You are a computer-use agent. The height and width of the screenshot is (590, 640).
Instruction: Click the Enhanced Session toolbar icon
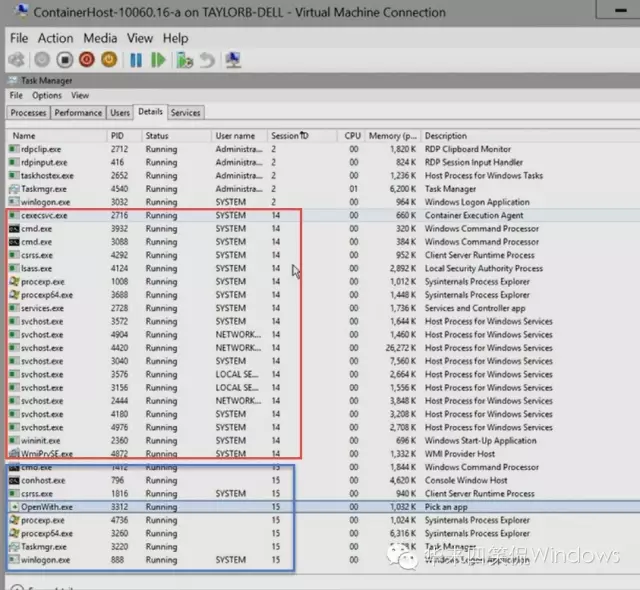[x=233, y=60]
